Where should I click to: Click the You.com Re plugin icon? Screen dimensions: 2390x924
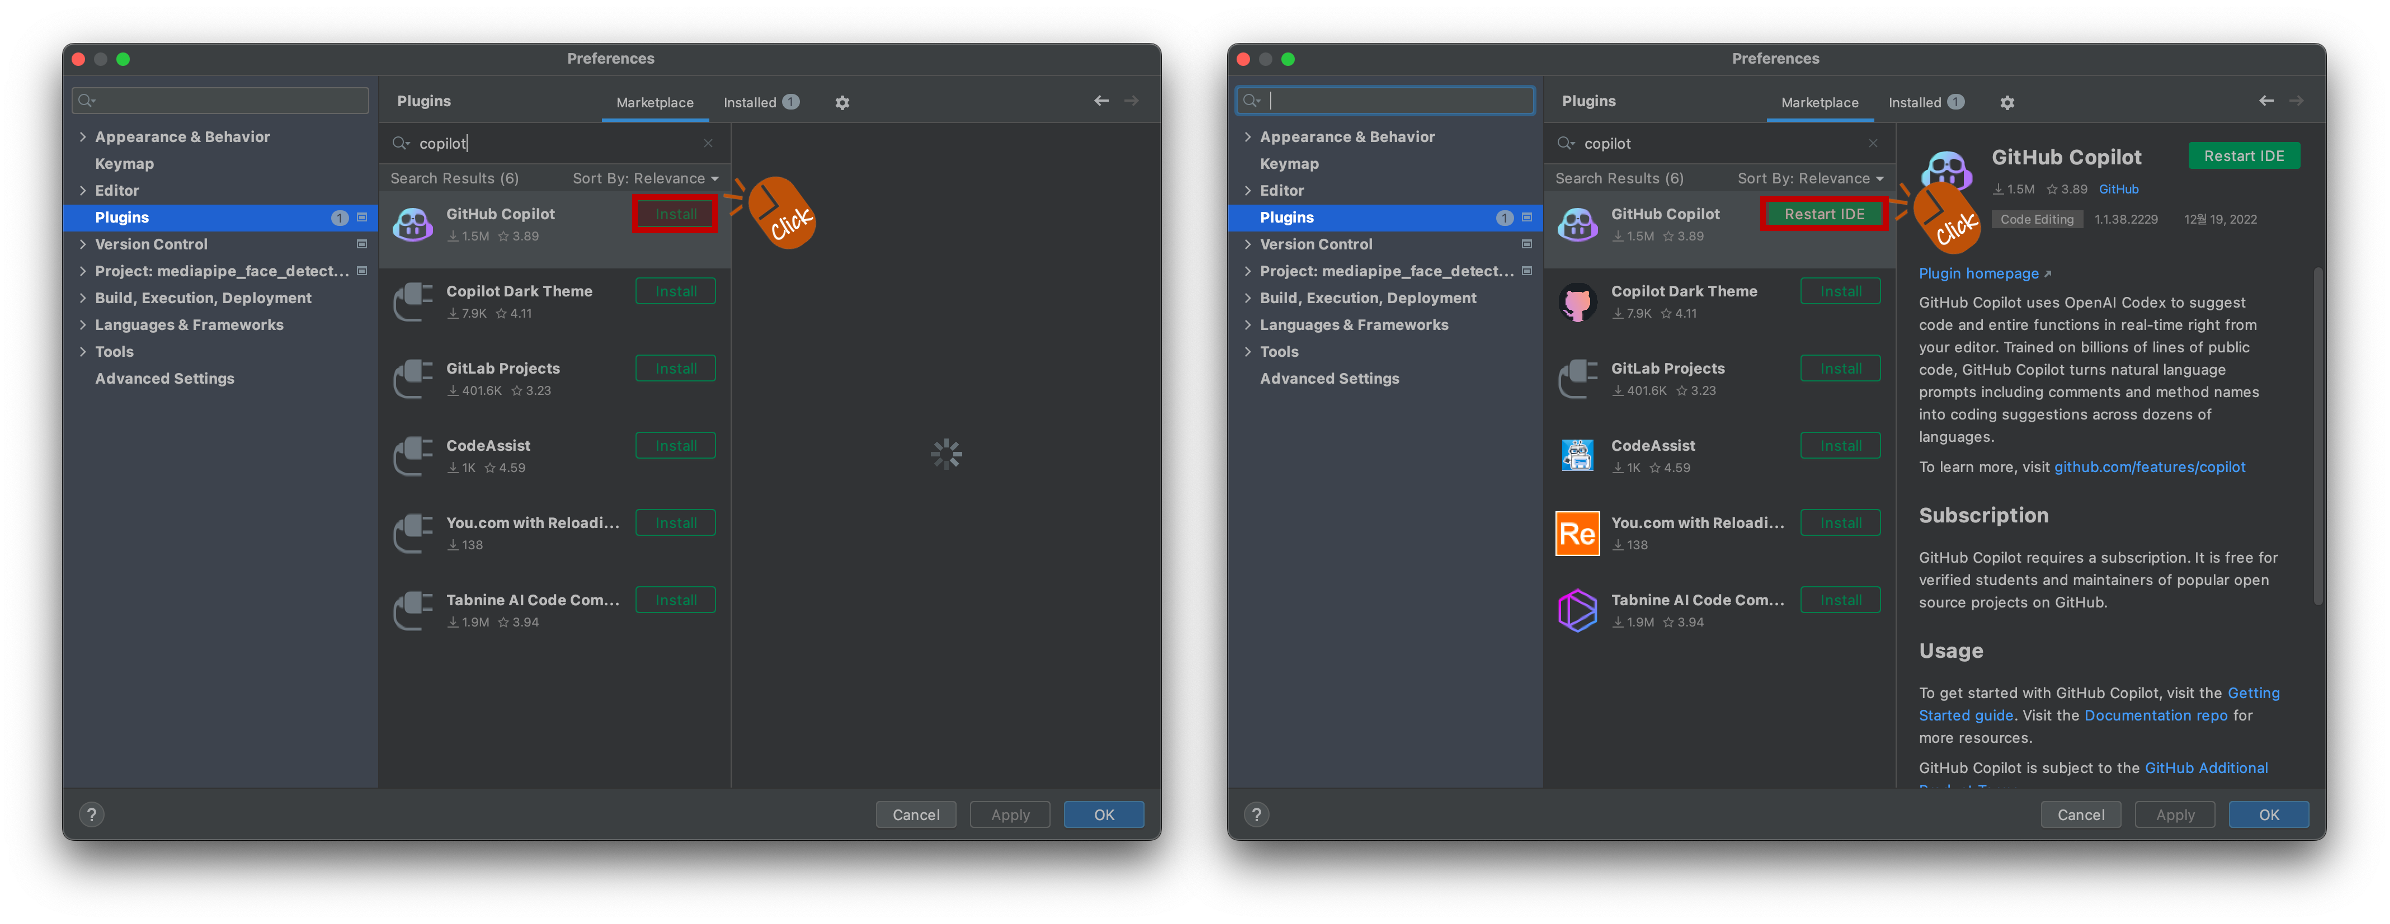[1577, 533]
